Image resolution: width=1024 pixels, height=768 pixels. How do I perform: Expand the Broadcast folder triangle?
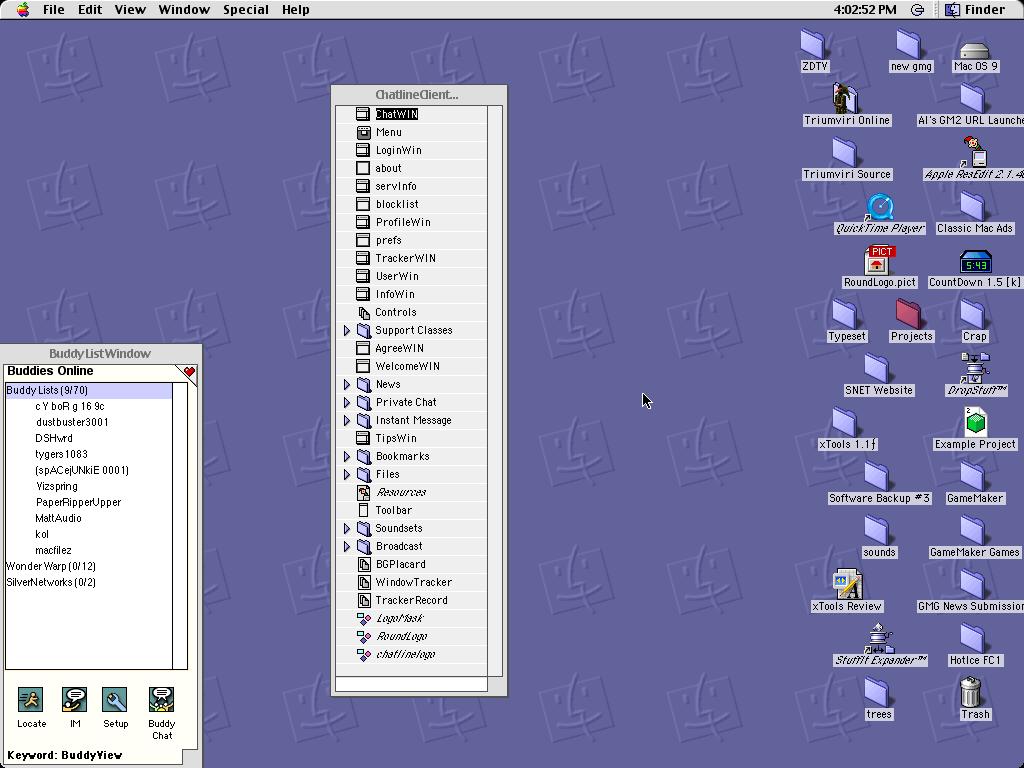tap(347, 547)
